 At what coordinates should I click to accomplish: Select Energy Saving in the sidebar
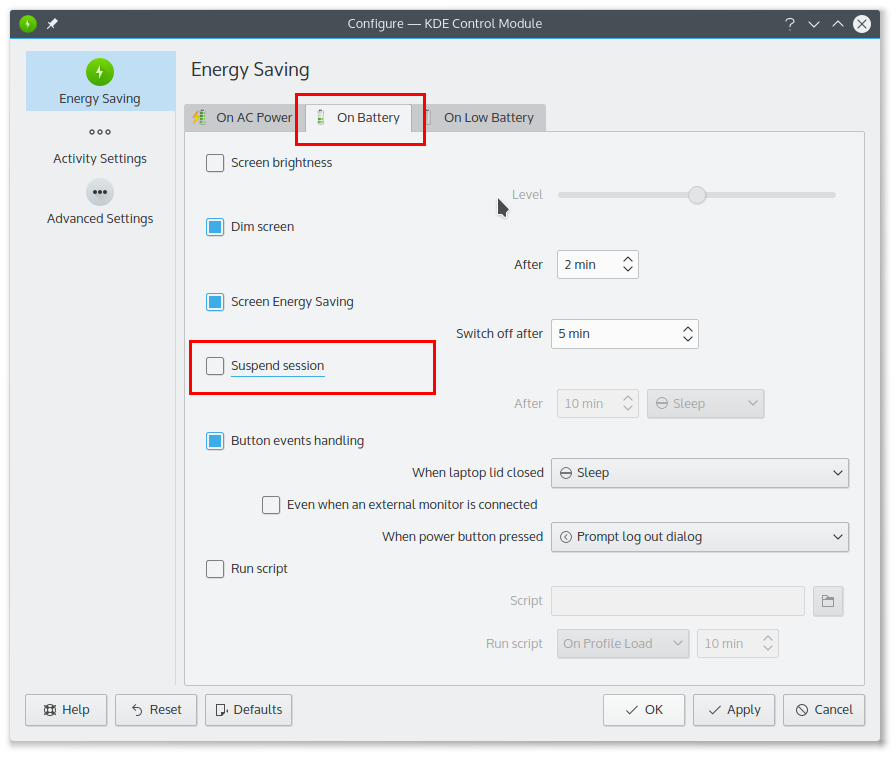pos(100,81)
